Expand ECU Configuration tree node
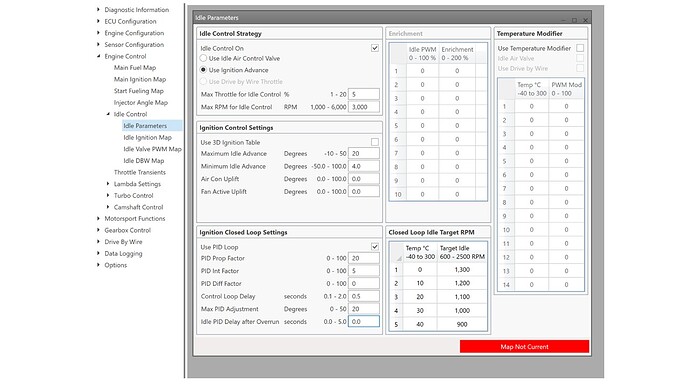 click(98, 21)
